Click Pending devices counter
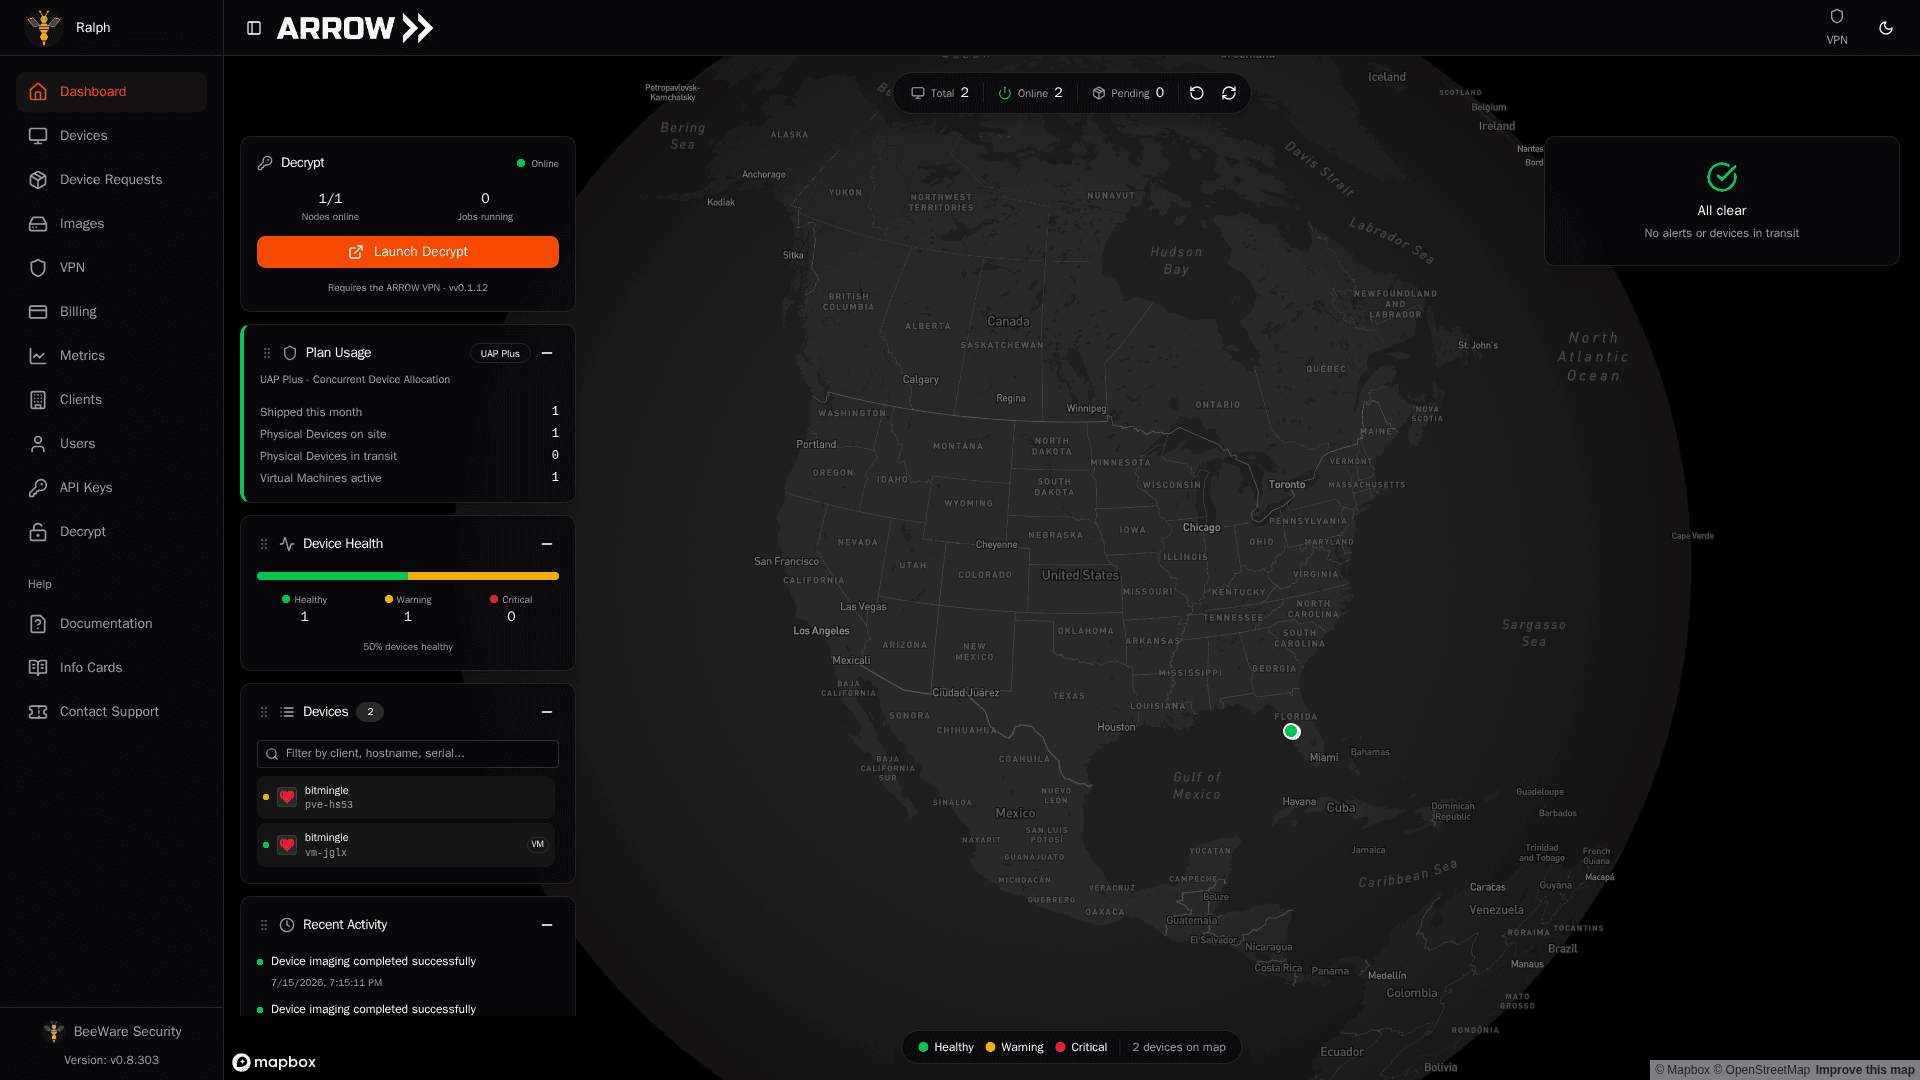Image resolution: width=1920 pixels, height=1080 pixels. (x=1128, y=93)
